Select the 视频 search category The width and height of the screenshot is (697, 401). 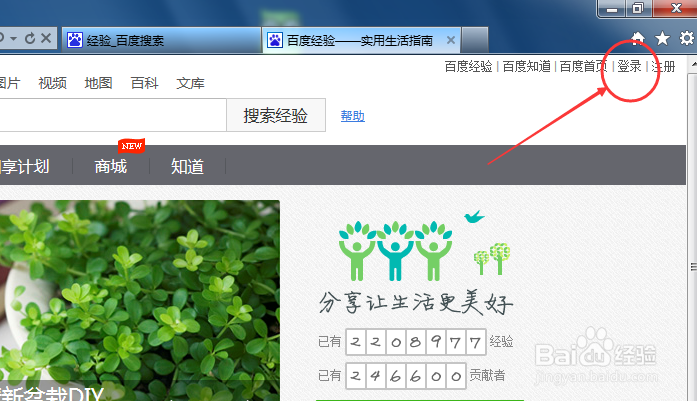pos(52,83)
